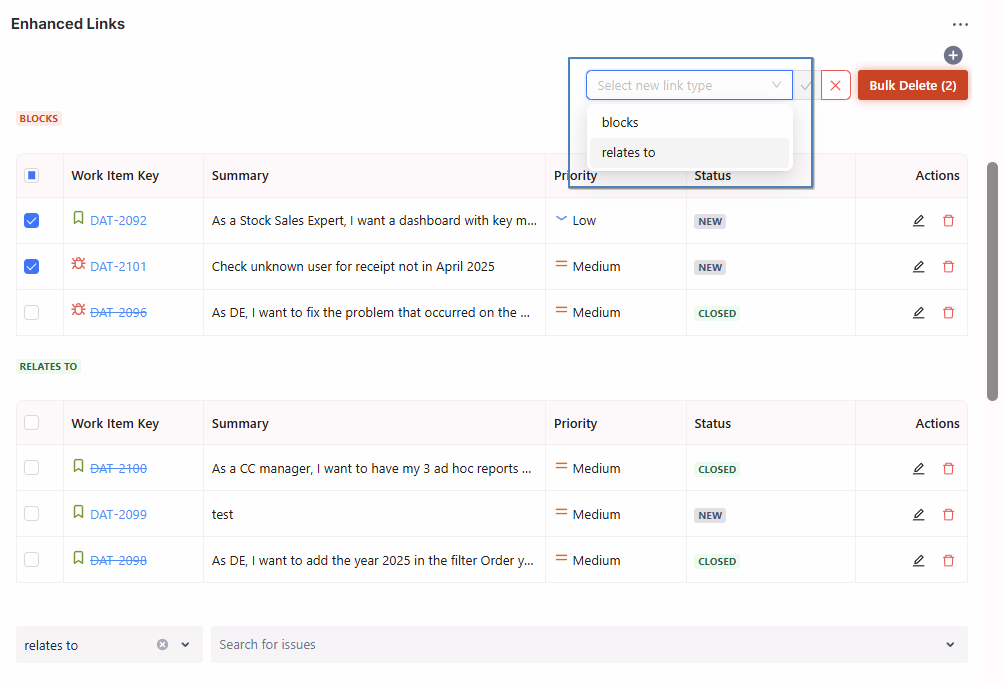The image size is (1006, 683).
Task: Cancel link type change with red X
Action: 835,86
